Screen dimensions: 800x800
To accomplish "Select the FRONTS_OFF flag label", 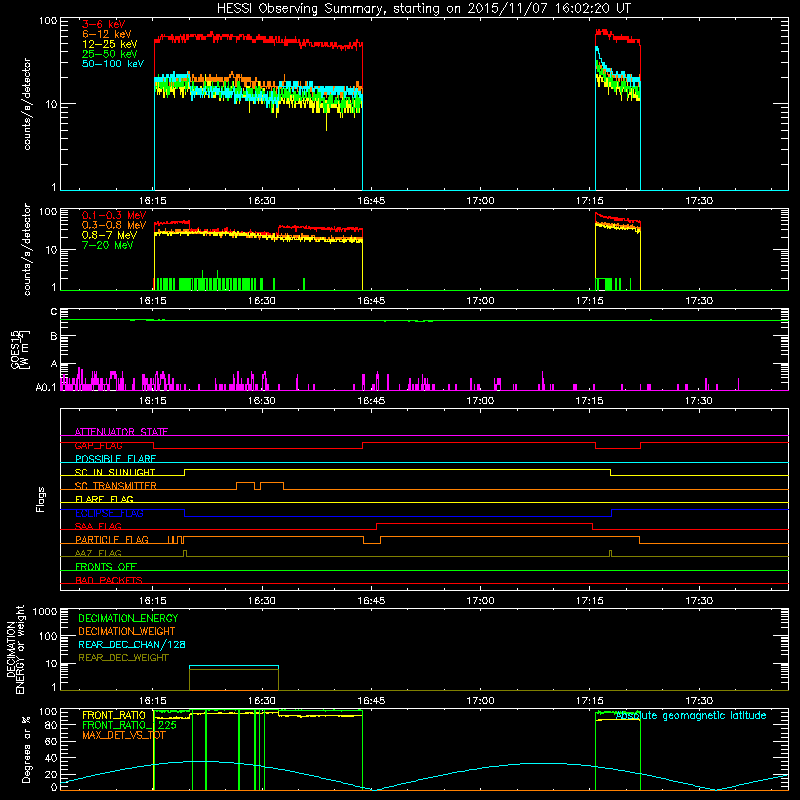I will pyautogui.click(x=106, y=567).
